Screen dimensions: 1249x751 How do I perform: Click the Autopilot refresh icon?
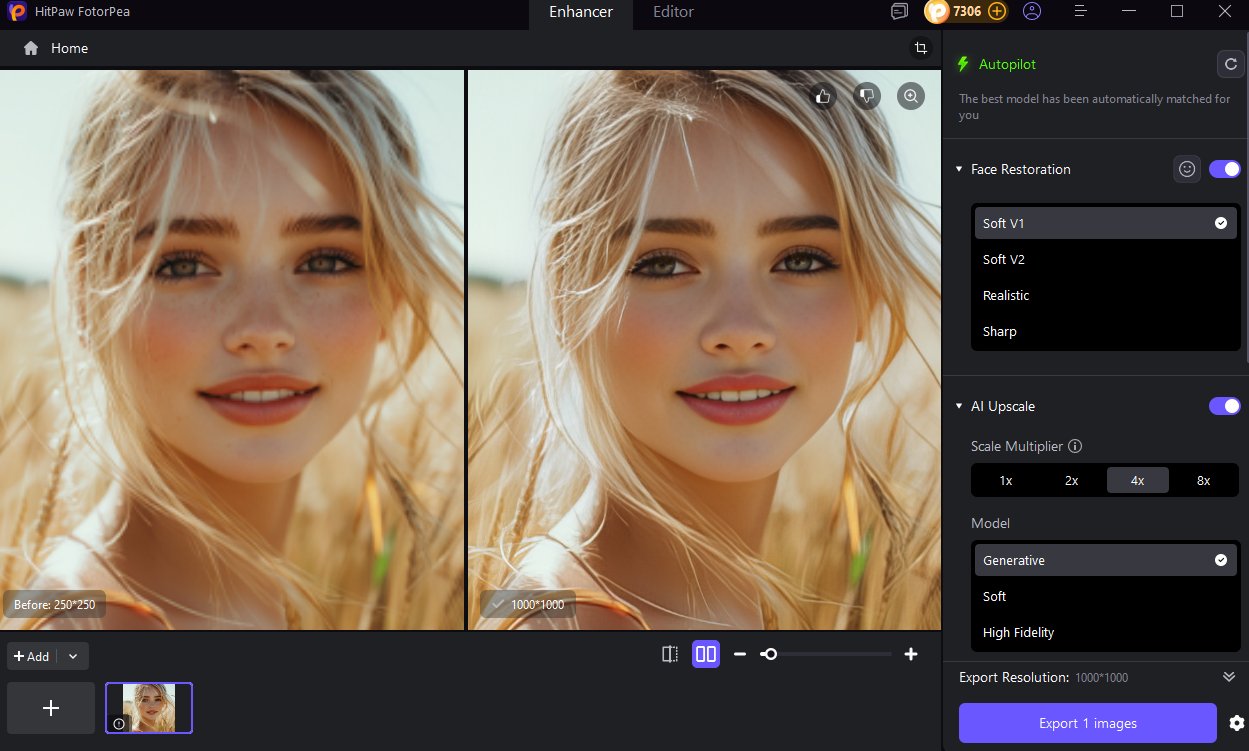[x=1229, y=64]
